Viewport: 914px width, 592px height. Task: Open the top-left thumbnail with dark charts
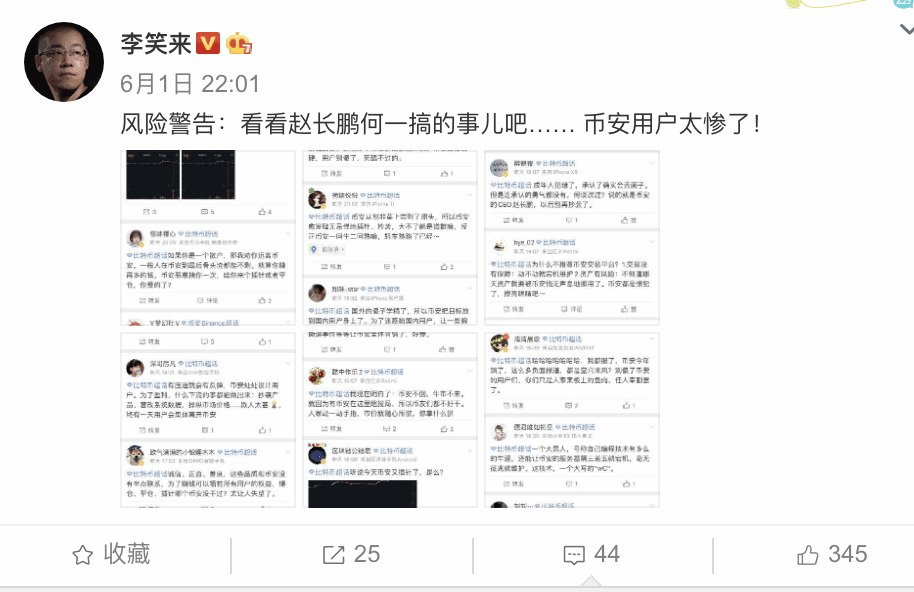pyautogui.click(x=208, y=238)
